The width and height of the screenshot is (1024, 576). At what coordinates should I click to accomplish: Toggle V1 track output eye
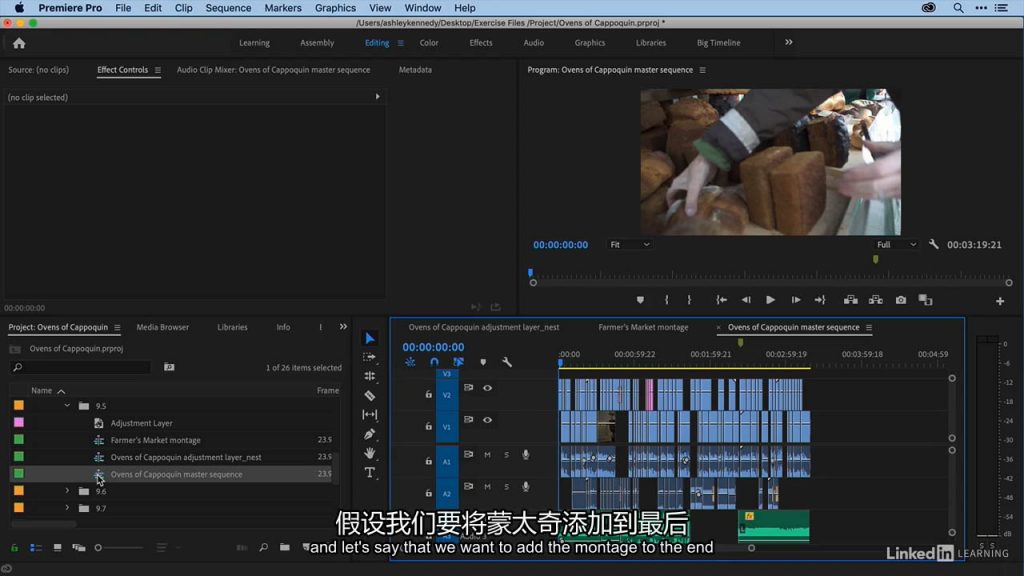(487, 420)
